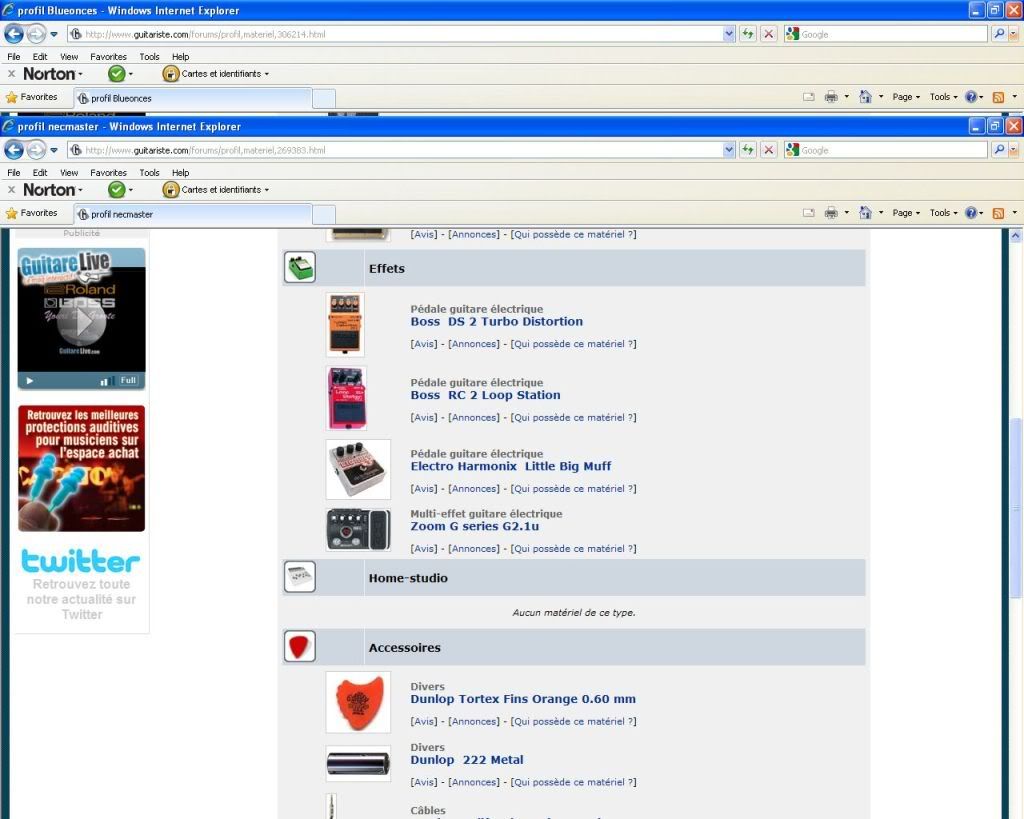Click Refresh icon in the necmaster window
Screen dimensions: 1024x819
(x=747, y=149)
